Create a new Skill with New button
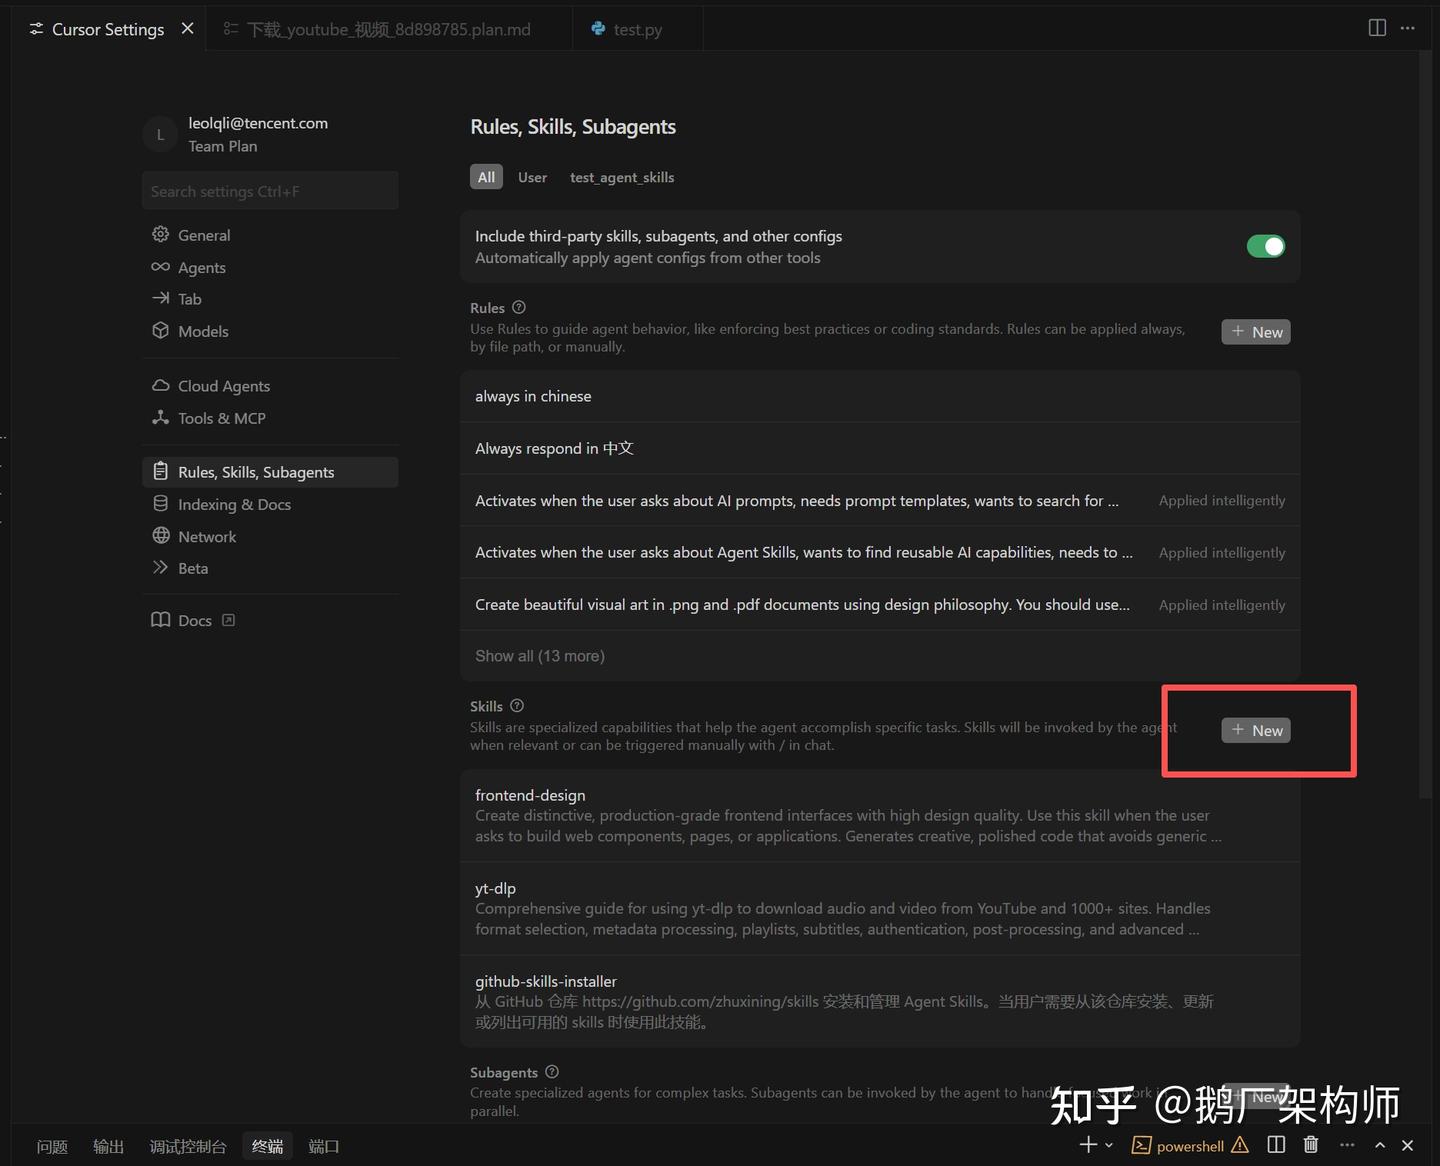Image resolution: width=1440 pixels, height=1166 pixels. click(x=1256, y=730)
